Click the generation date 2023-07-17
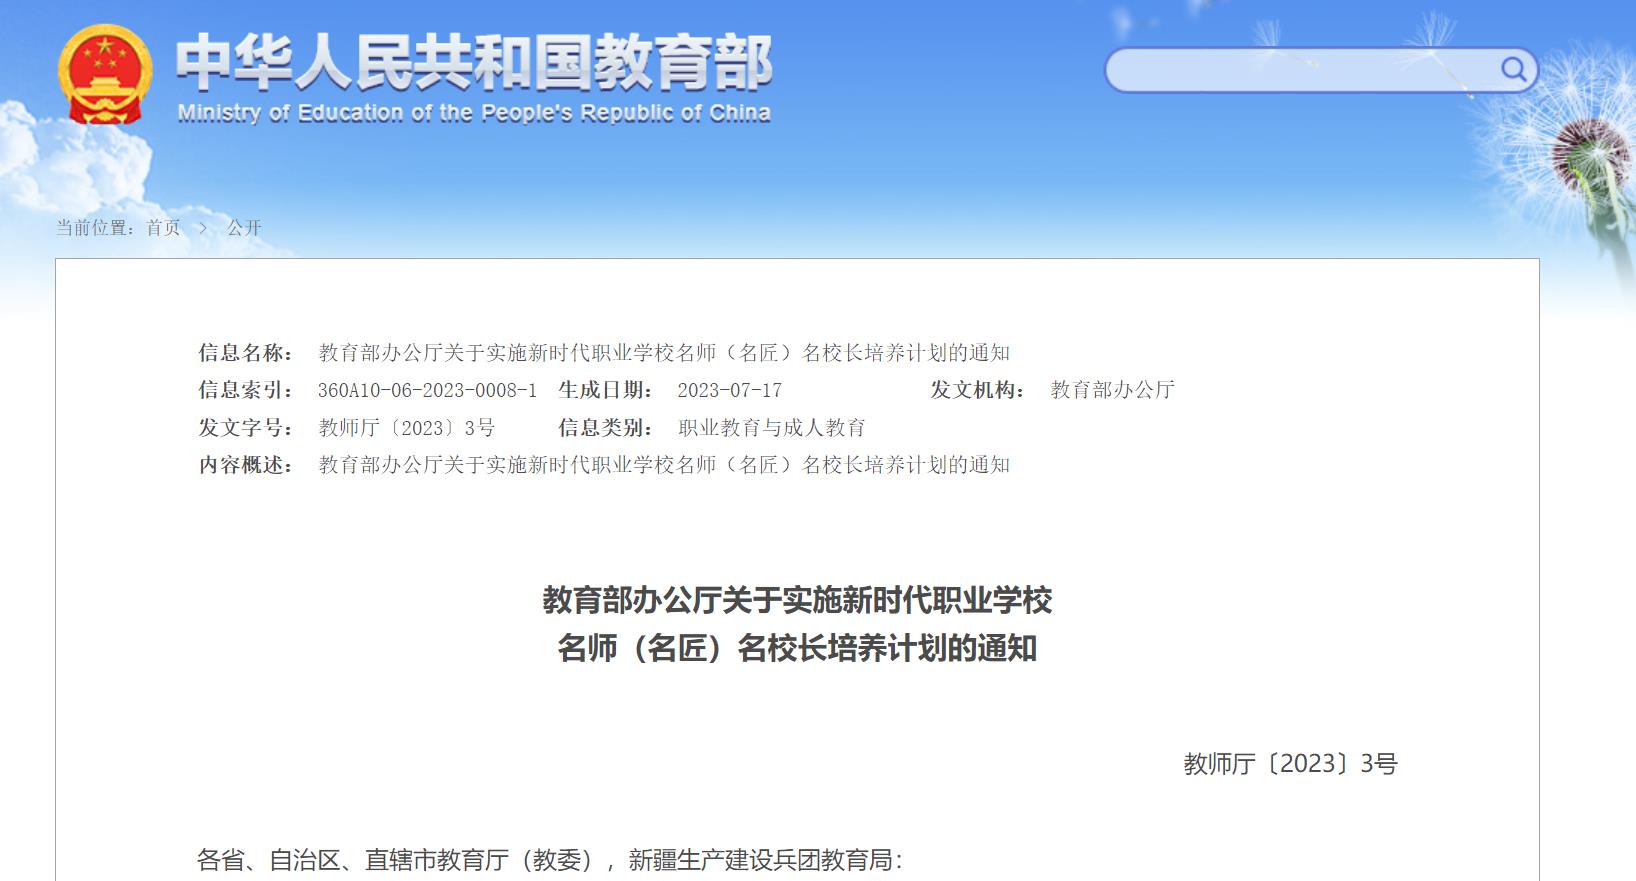 [729, 390]
